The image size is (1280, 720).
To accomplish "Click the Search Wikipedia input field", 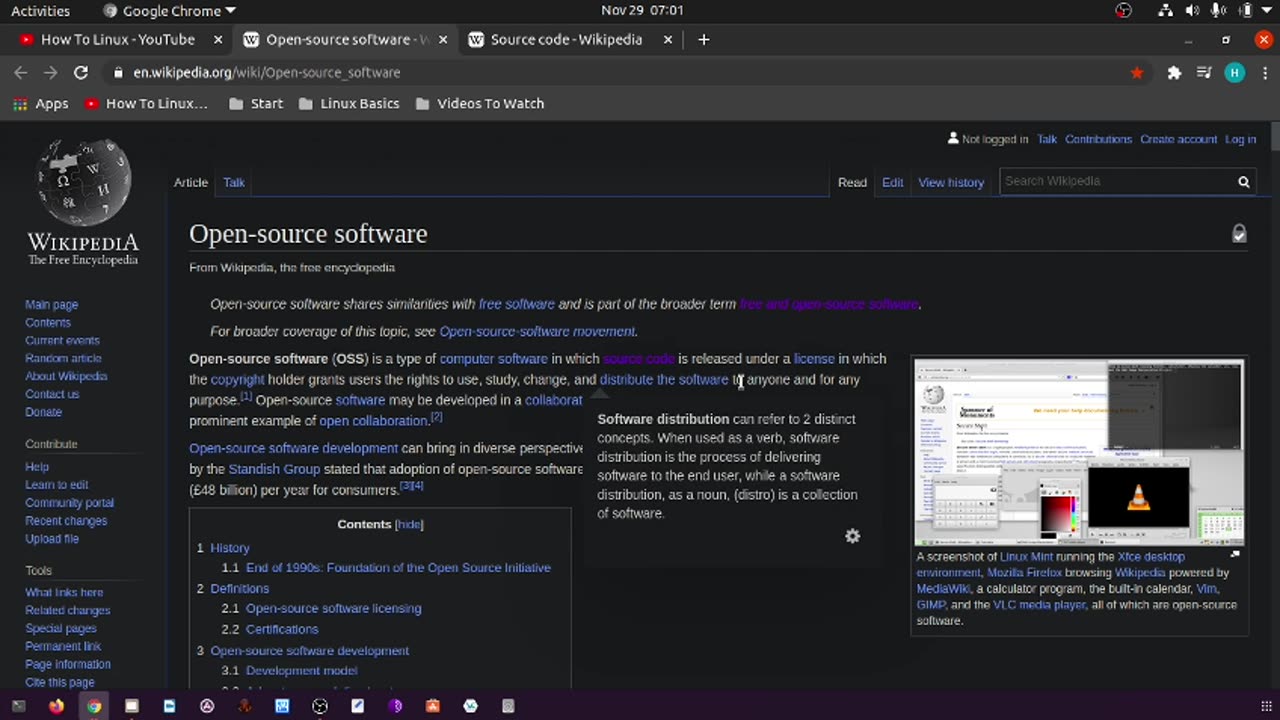I will pos(1115,181).
